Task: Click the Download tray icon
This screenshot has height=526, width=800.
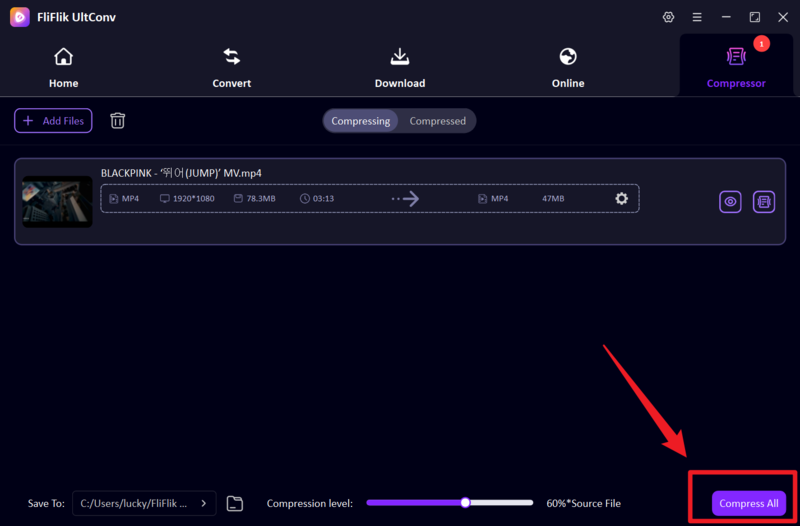Action: pos(399,56)
